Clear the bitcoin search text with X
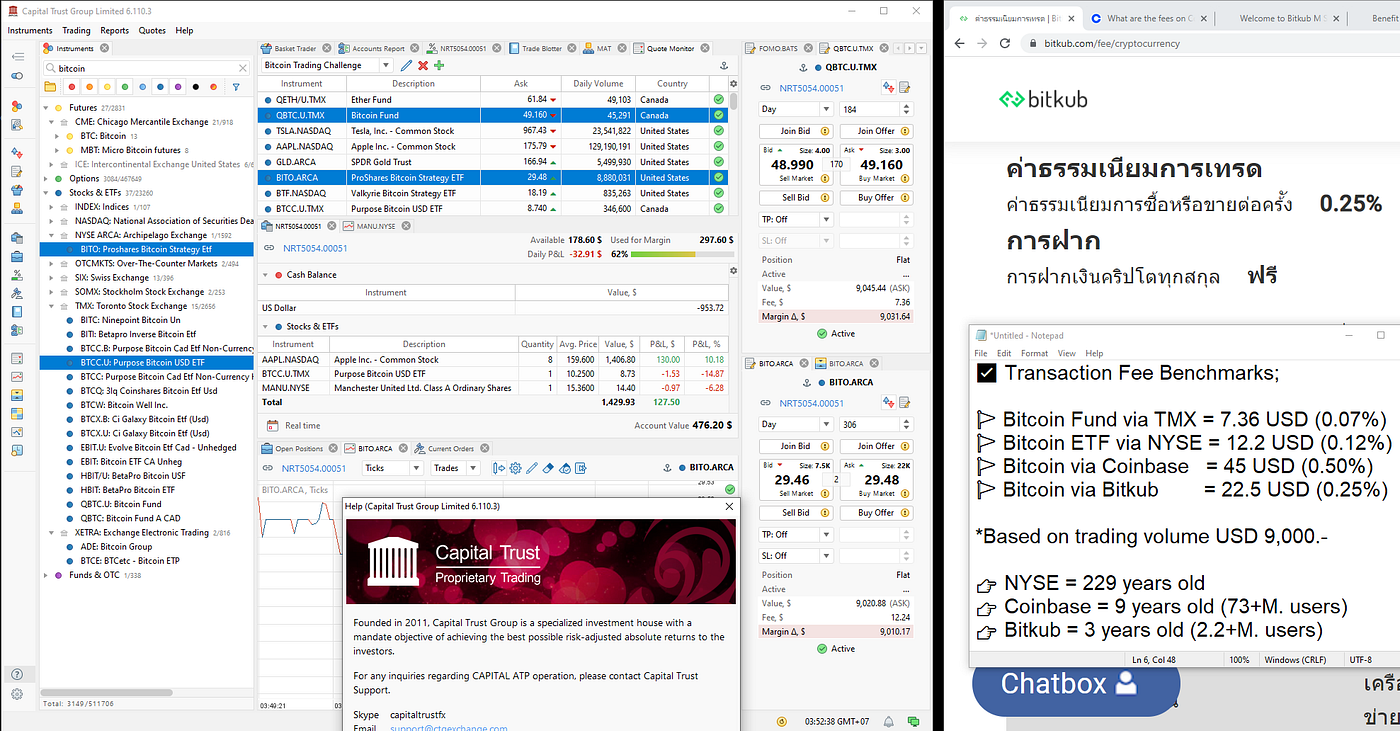The image size is (1400, 731). point(242,68)
